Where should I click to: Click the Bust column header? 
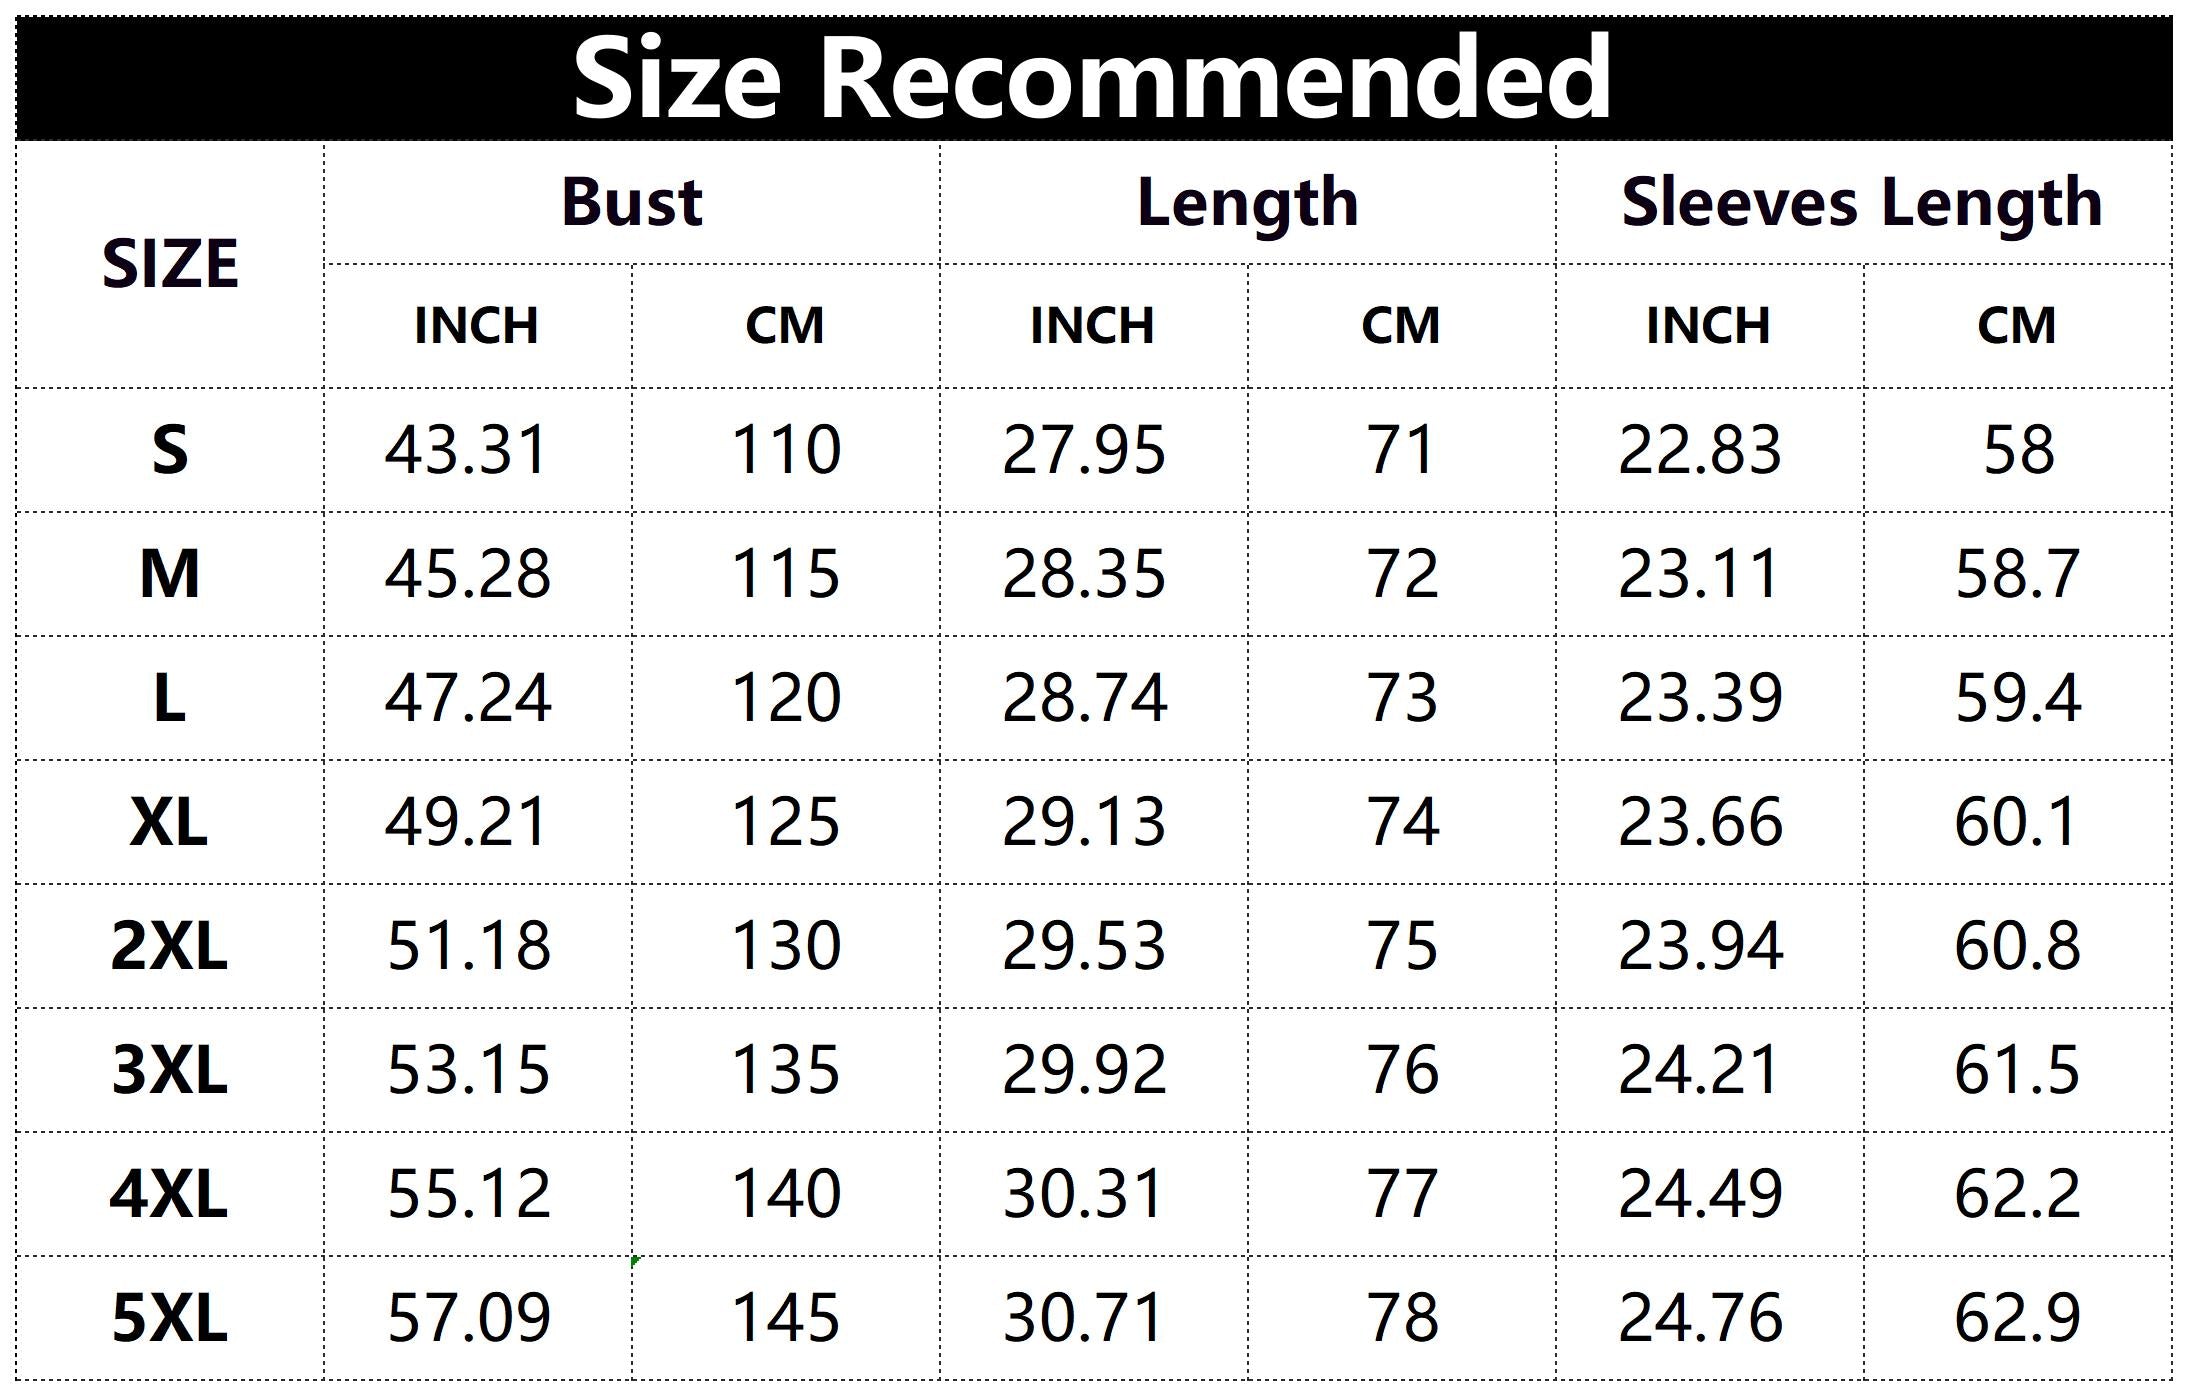[632, 203]
